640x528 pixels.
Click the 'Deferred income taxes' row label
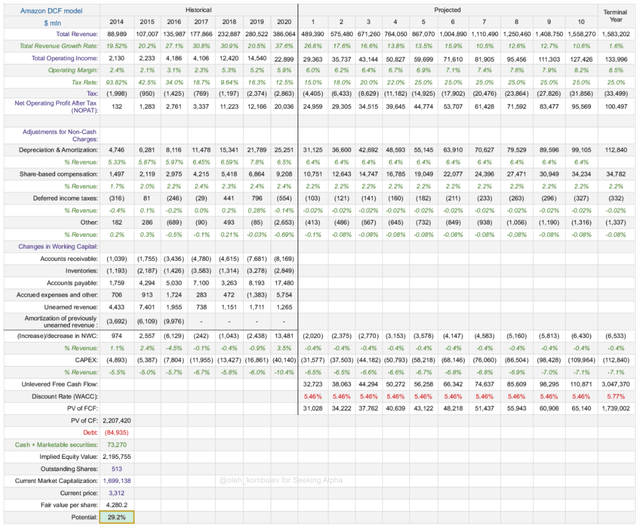coord(65,198)
